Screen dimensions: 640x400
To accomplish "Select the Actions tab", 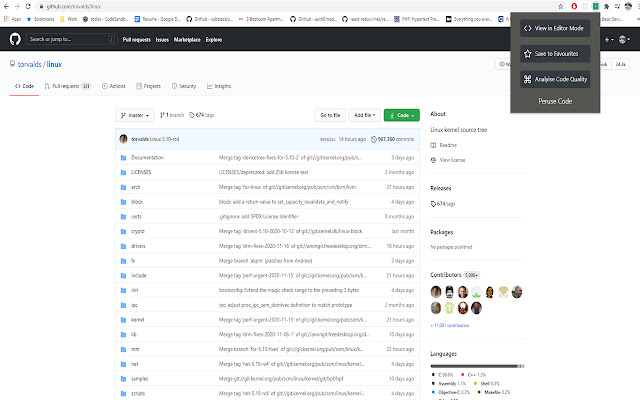I will tap(113, 86).
